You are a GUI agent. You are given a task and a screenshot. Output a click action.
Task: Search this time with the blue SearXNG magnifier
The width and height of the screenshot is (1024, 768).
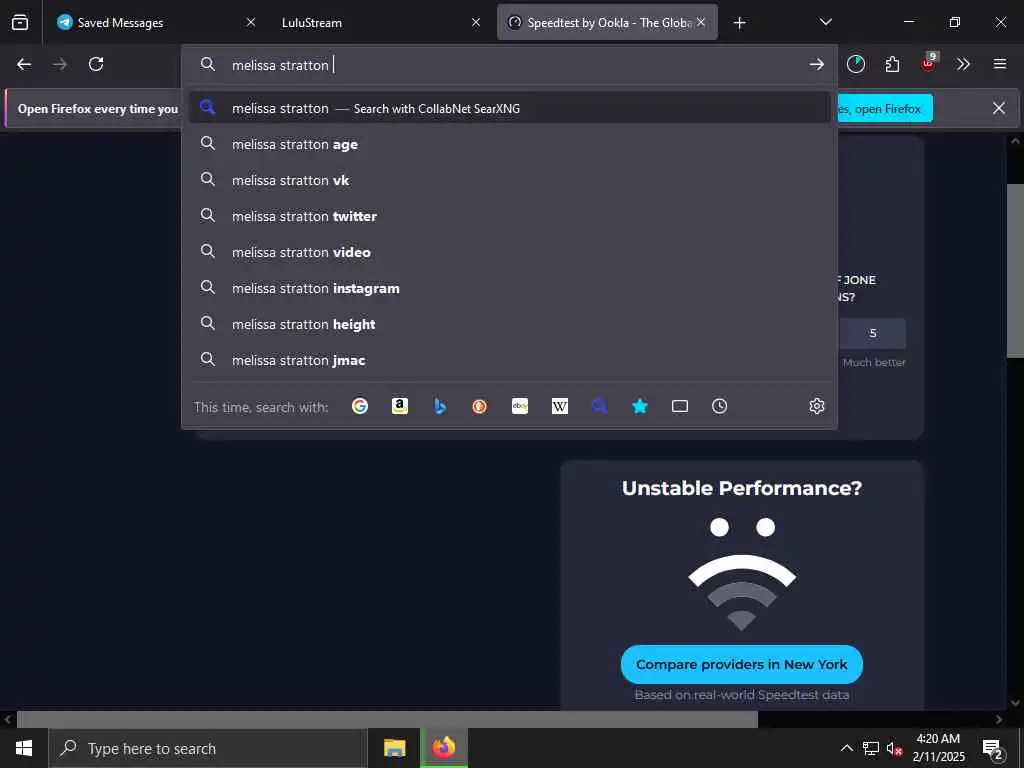[600, 406]
